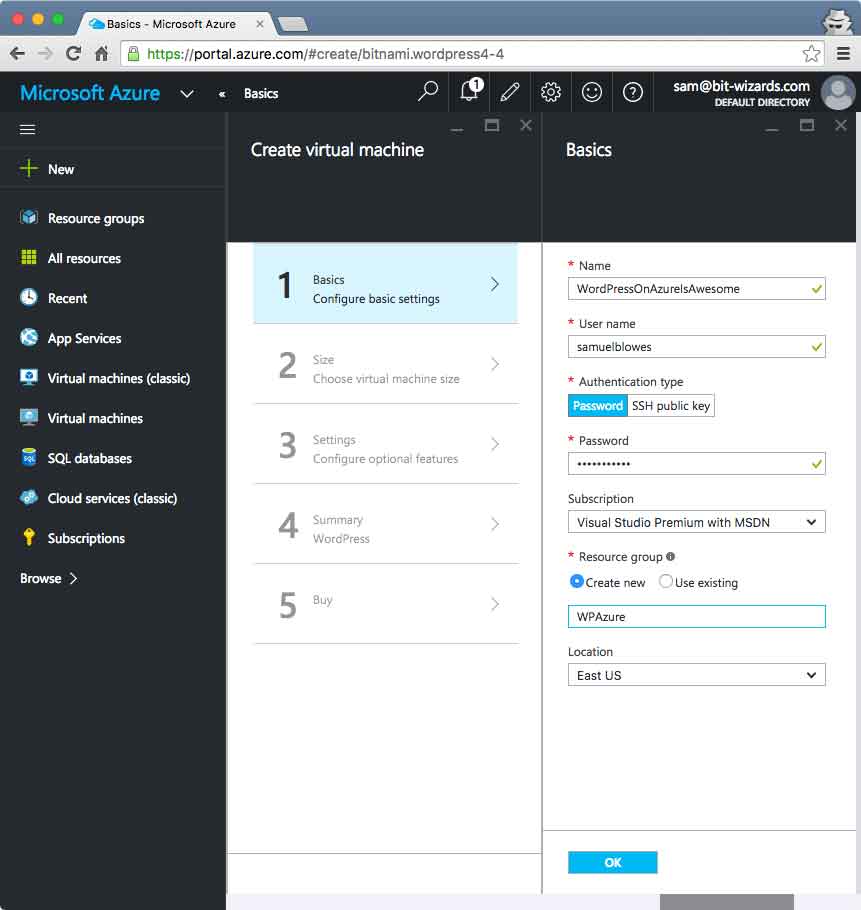Maximize the Create virtual machine blade
861x910 pixels.
click(491, 125)
